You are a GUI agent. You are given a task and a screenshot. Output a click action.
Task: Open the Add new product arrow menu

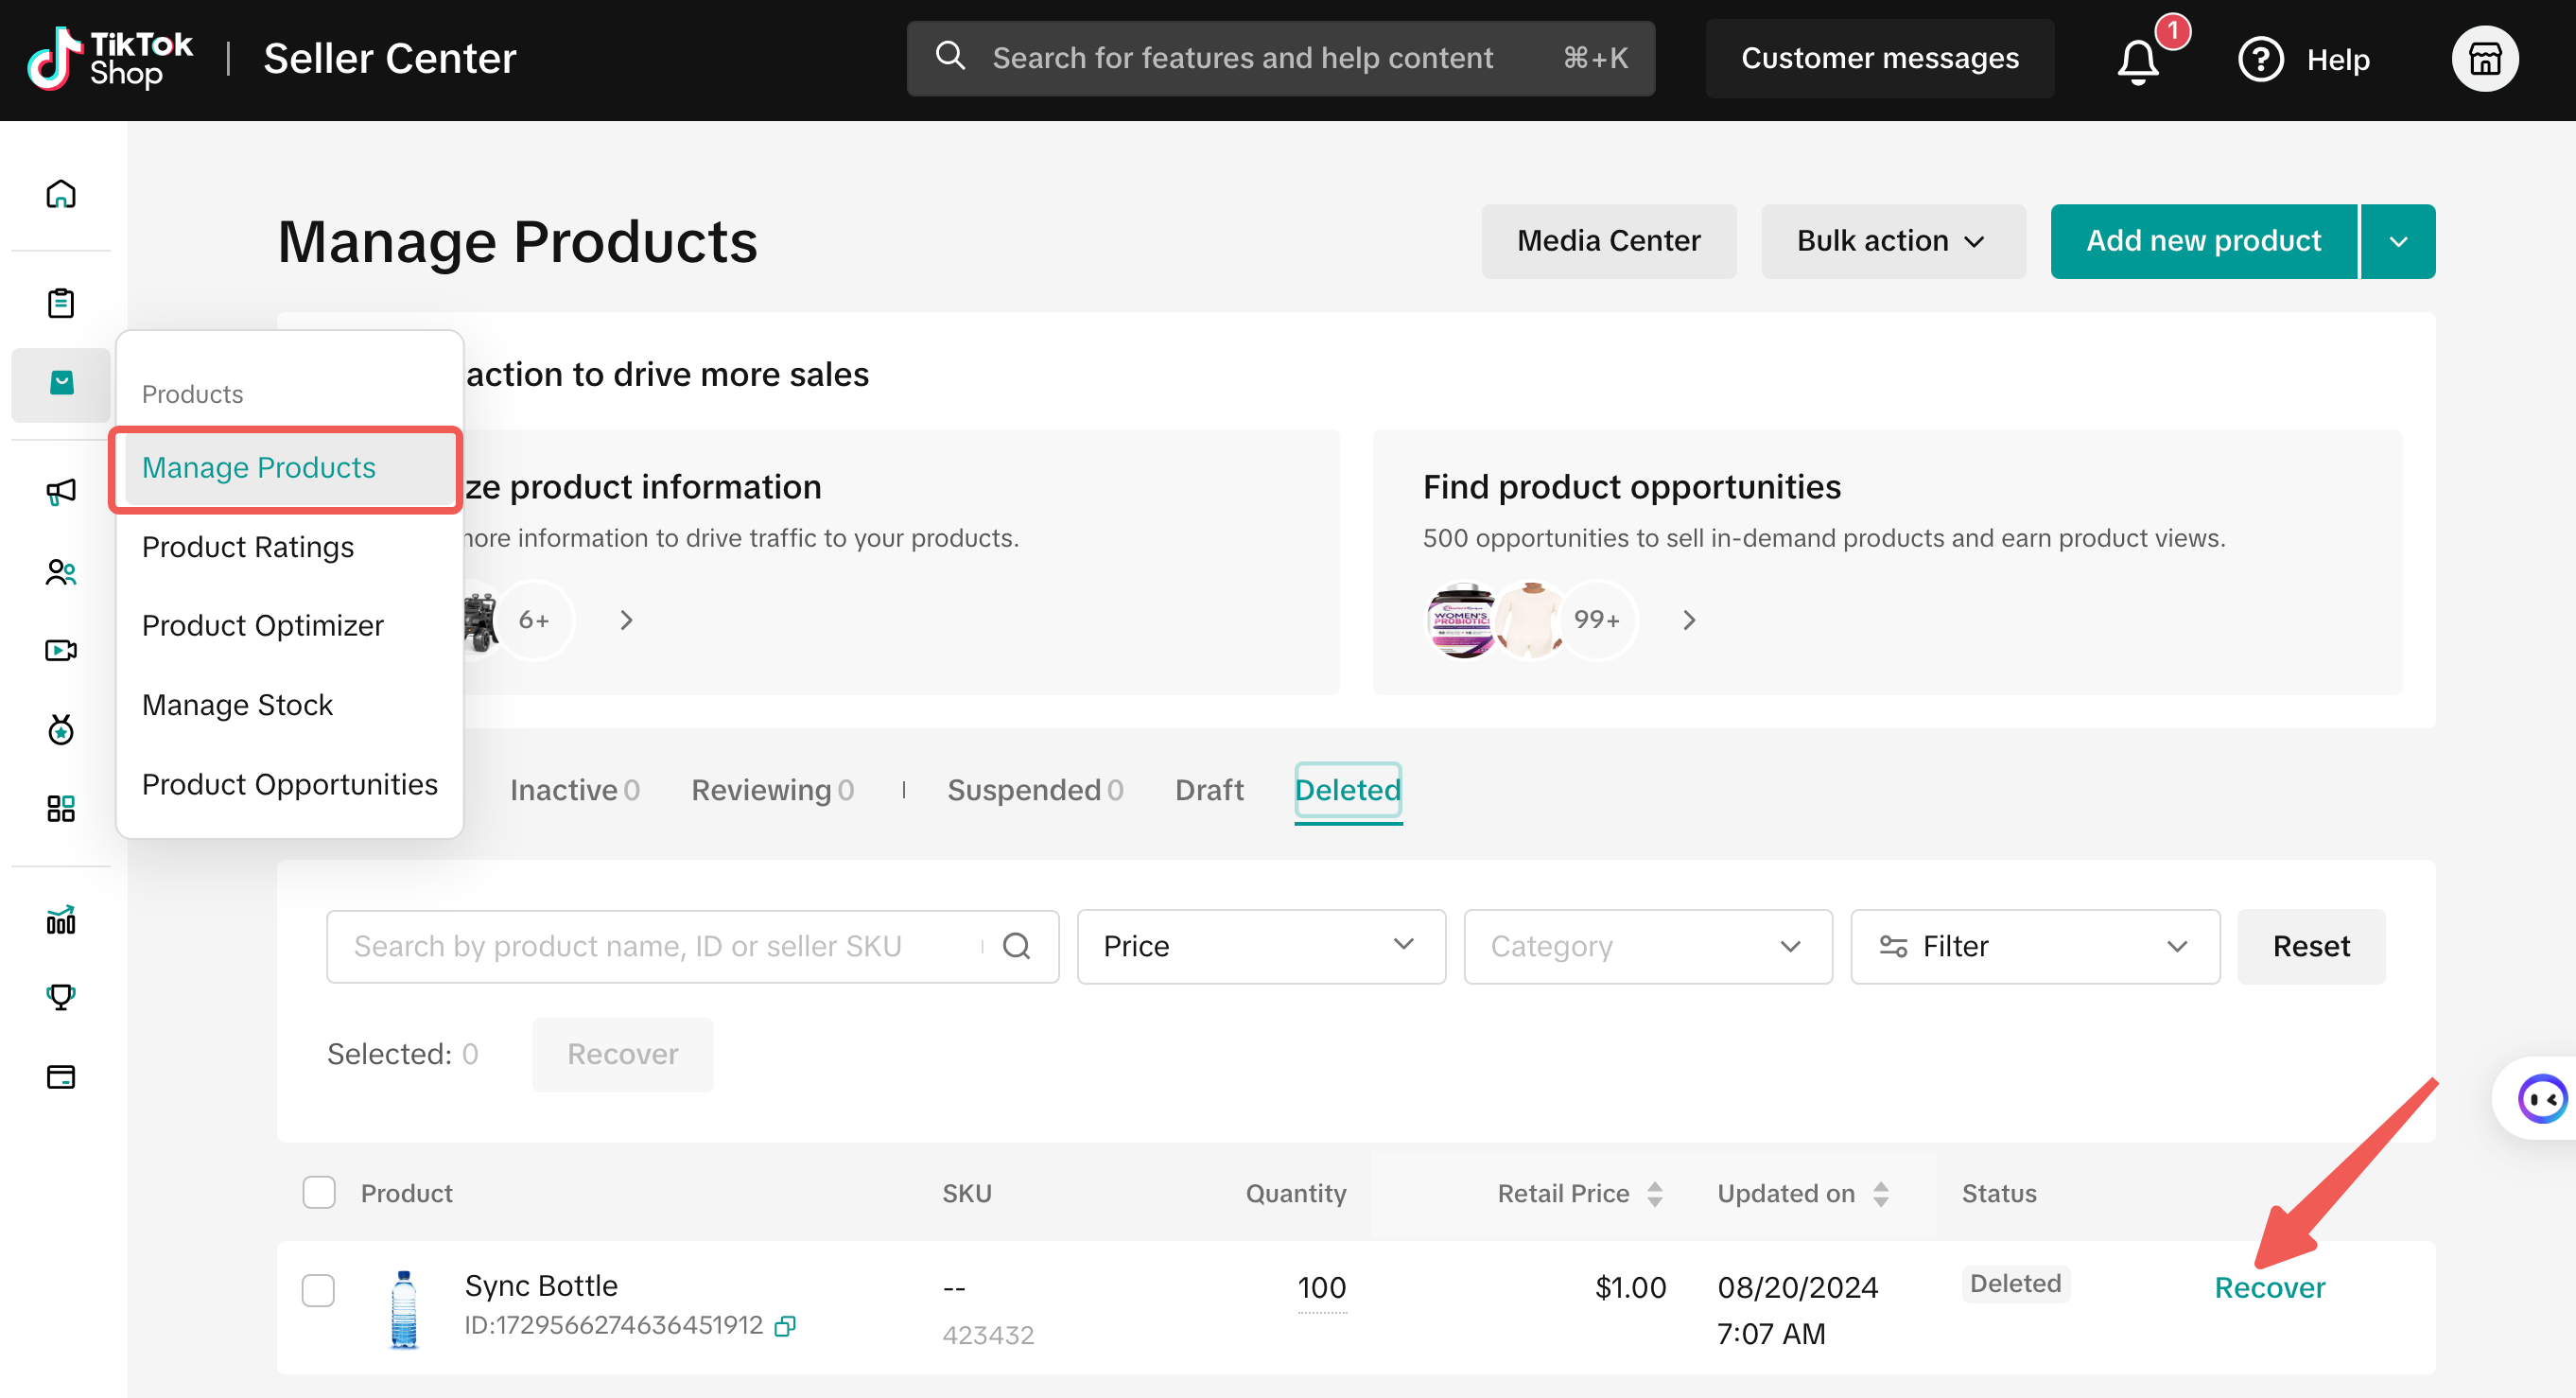point(2398,241)
